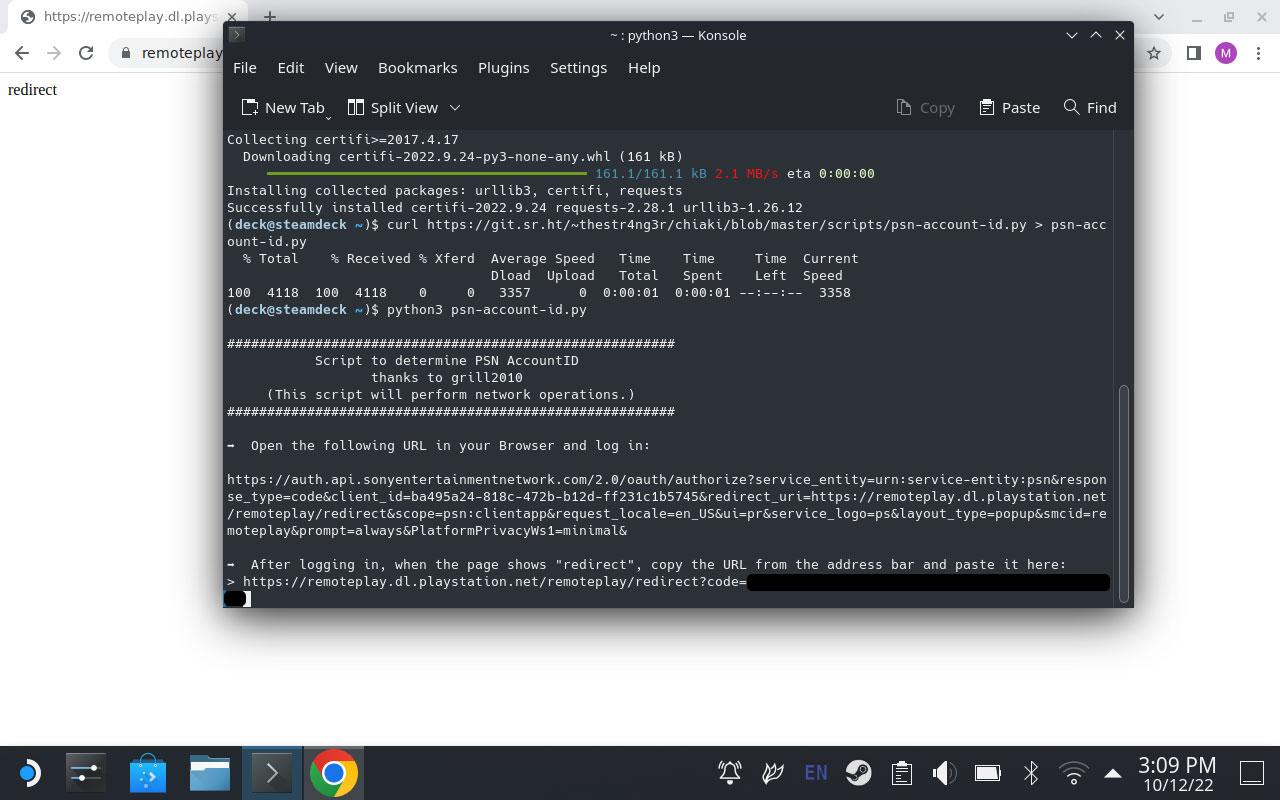The width and height of the screenshot is (1280, 800).
Task: Click the Find toolbar button
Action: pyautogui.click(x=1090, y=107)
